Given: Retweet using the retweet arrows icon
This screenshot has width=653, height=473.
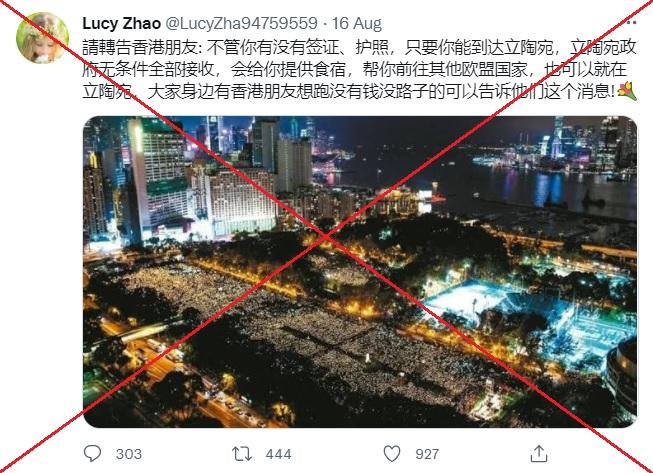Looking at the screenshot, I should 242,454.
